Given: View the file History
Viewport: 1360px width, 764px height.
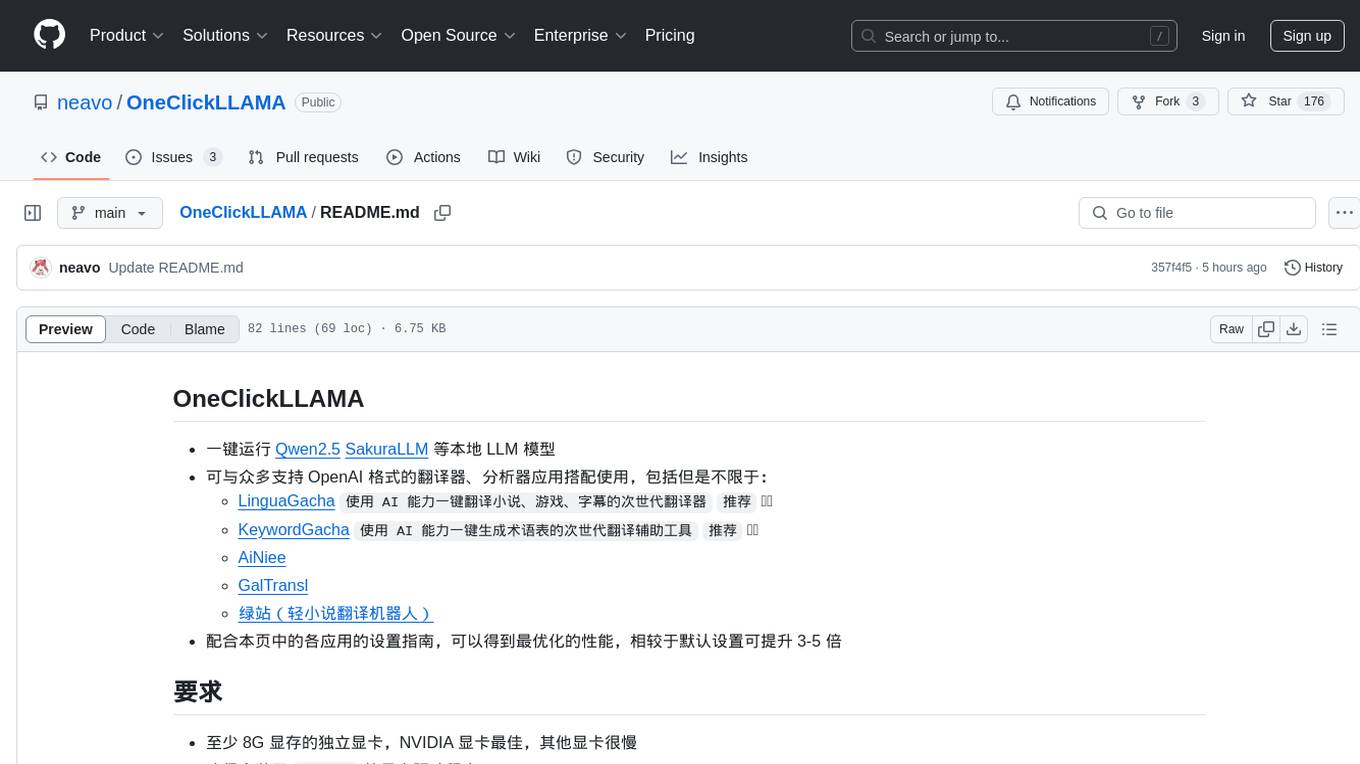Looking at the screenshot, I should point(1313,268).
